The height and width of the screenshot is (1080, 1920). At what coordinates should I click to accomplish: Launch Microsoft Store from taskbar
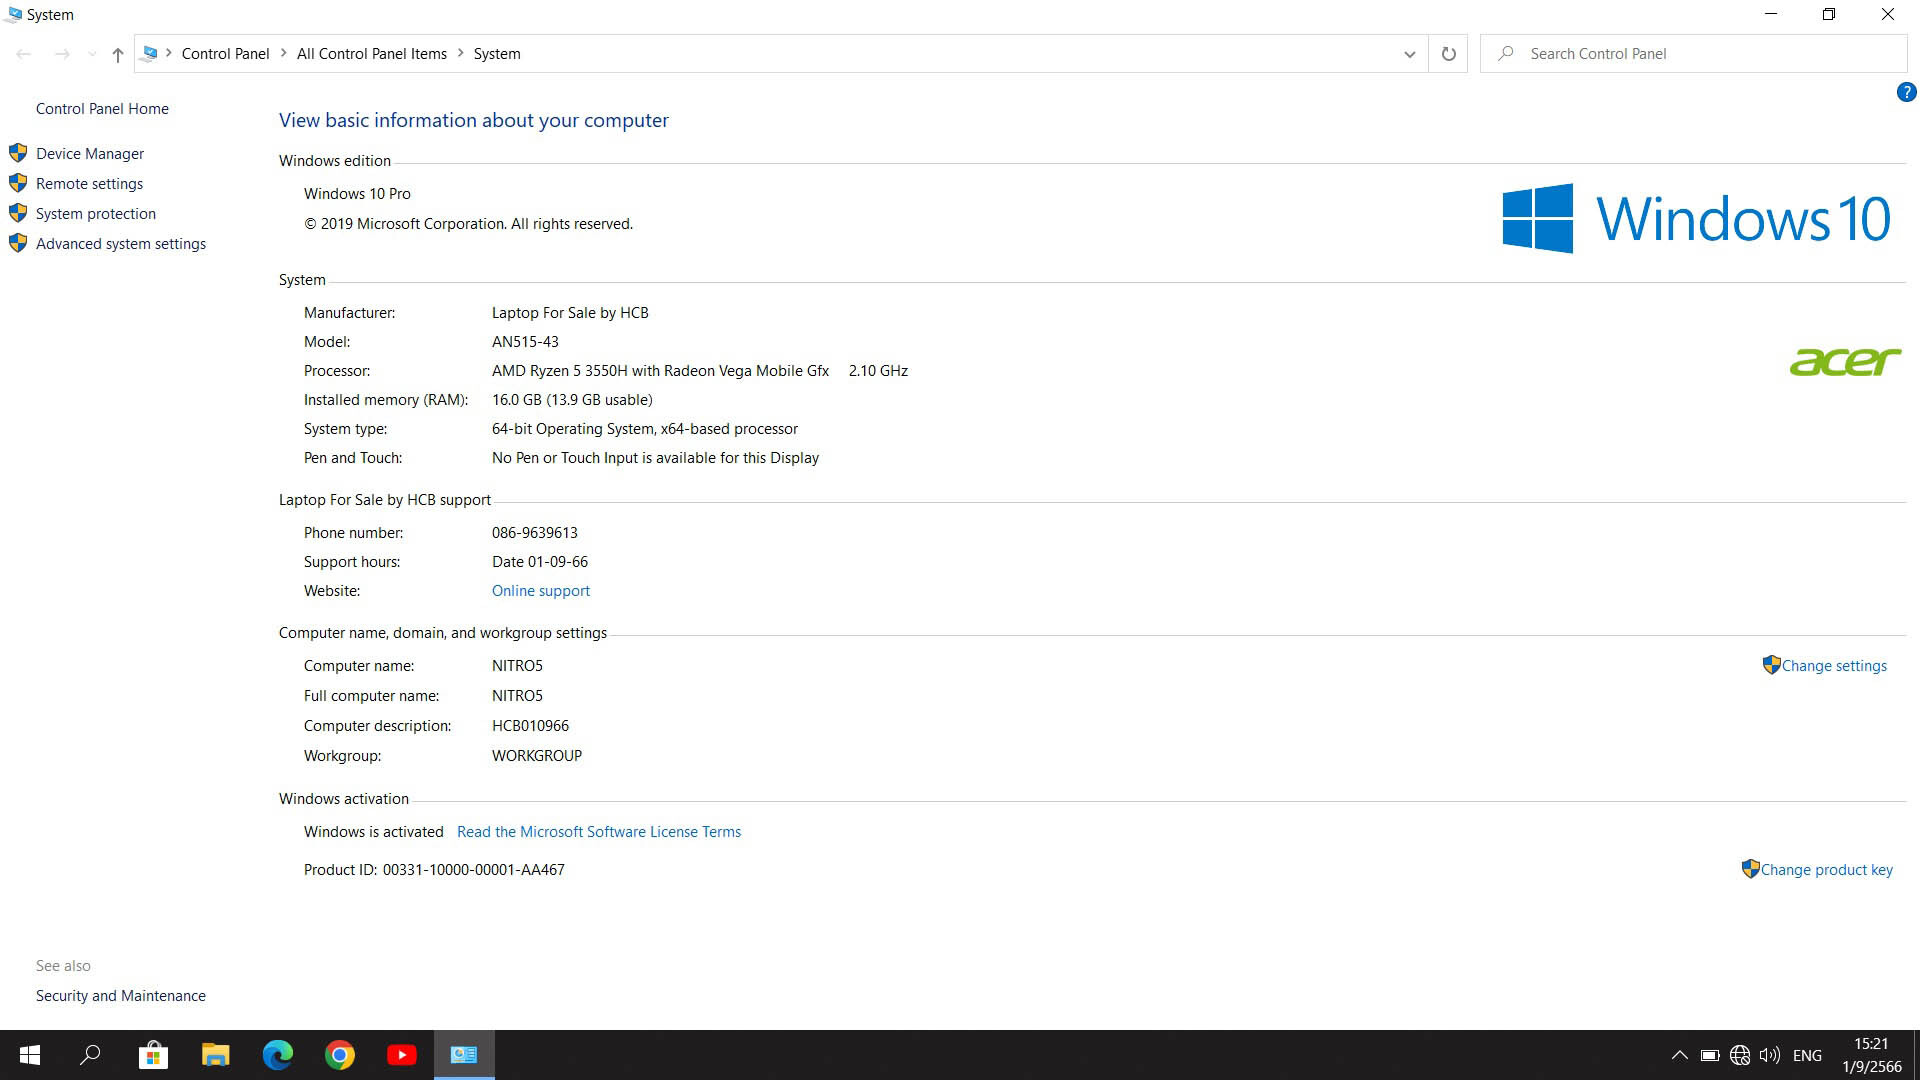pyautogui.click(x=153, y=1055)
